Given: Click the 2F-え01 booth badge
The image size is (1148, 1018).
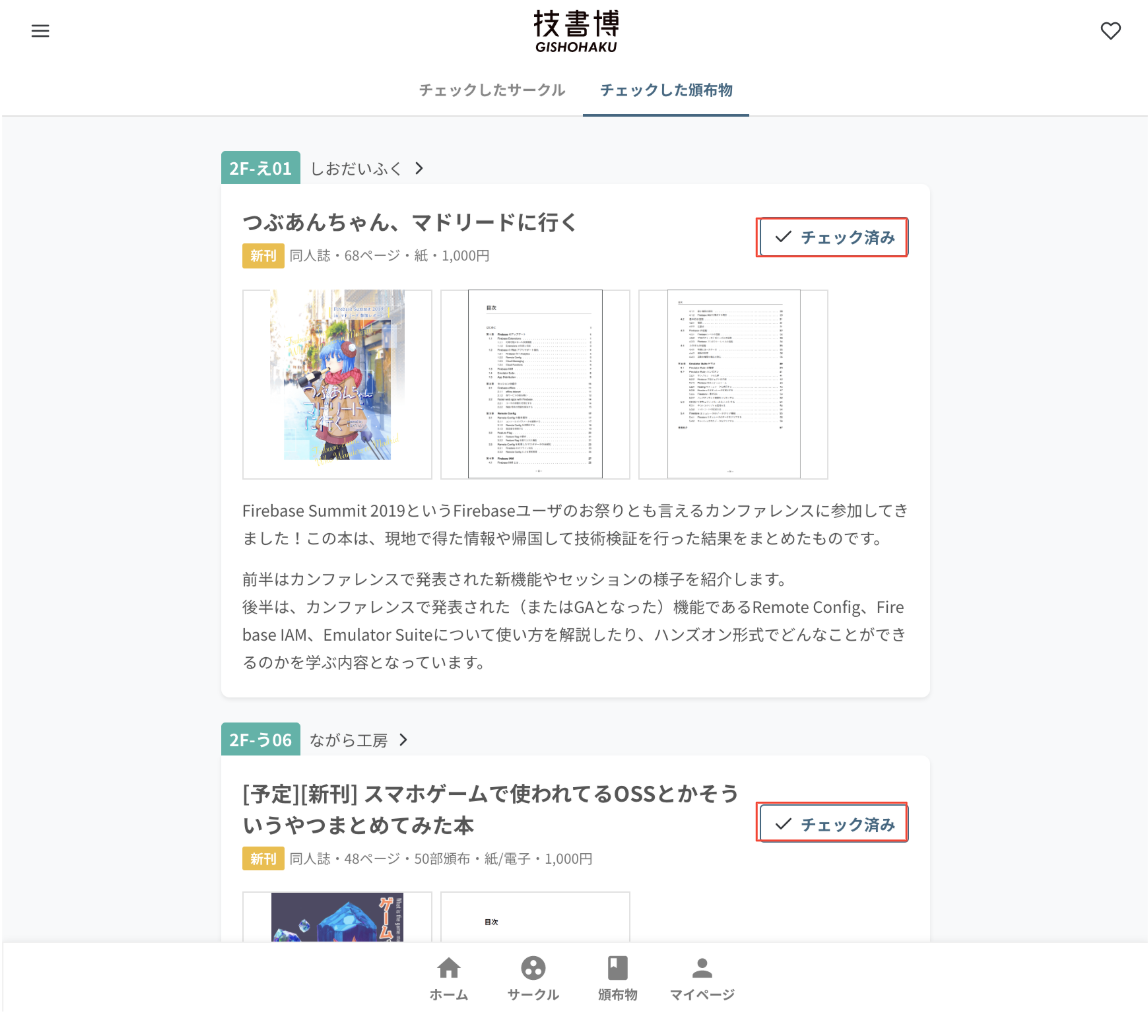Looking at the screenshot, I should click(x=261, y=168).
